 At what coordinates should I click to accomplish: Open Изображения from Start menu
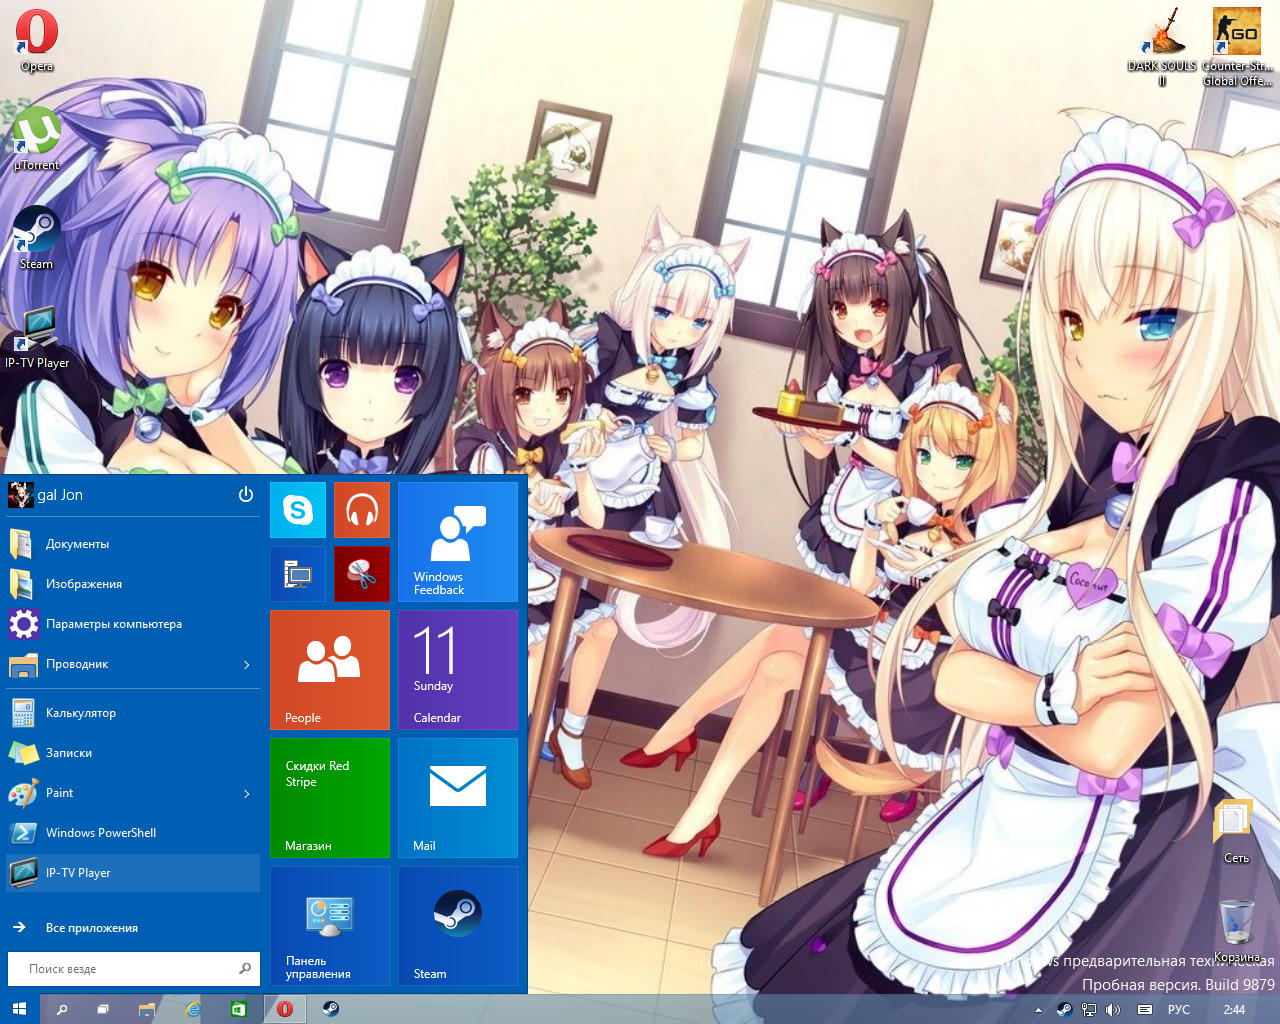133,584
